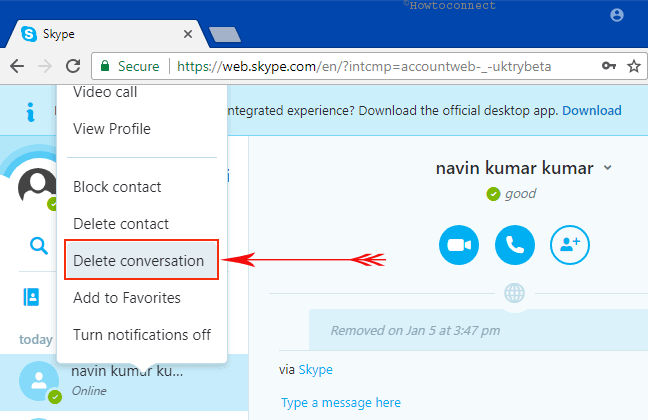Click the 'navin kumar kumar' conversation title

(515, 168)
